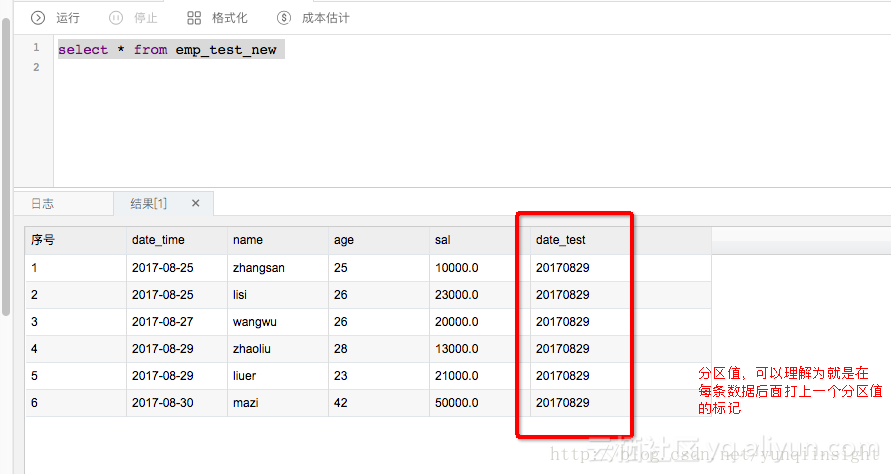Select the cell containing zhangsan
Screen dimensions: 891x474
click(278, 268)
